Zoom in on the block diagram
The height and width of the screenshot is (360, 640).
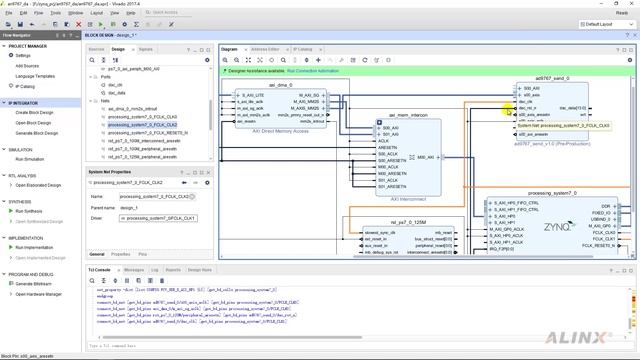point(225,60)
